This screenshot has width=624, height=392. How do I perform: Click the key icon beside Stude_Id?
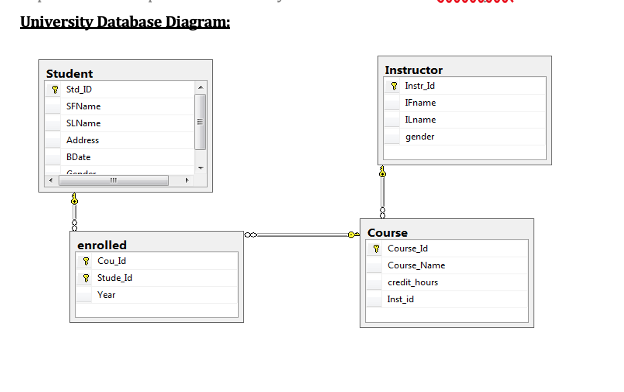[86, 278]
